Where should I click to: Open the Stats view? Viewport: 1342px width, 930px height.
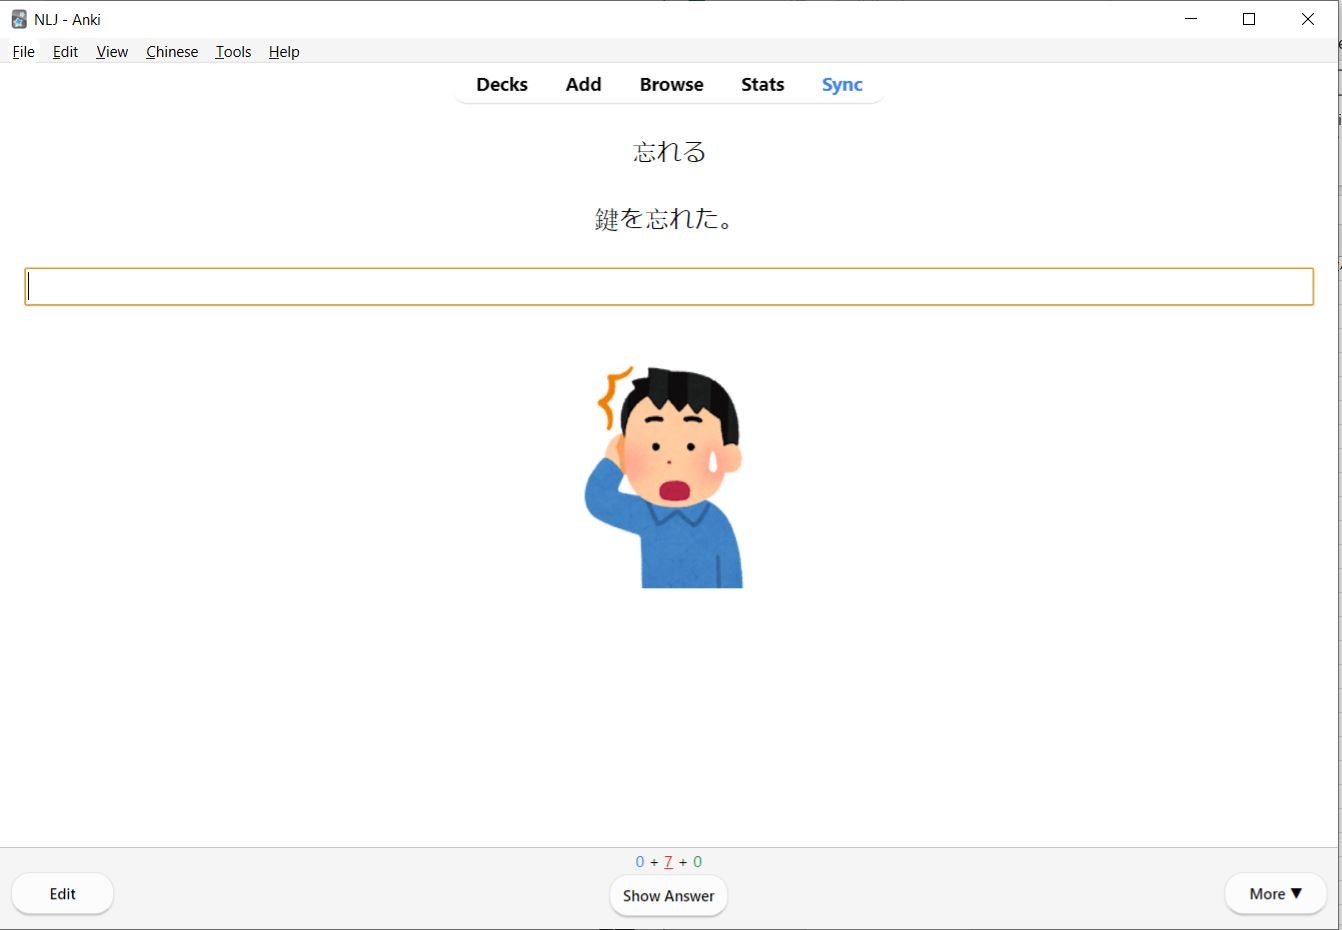(x=762, y=85)
